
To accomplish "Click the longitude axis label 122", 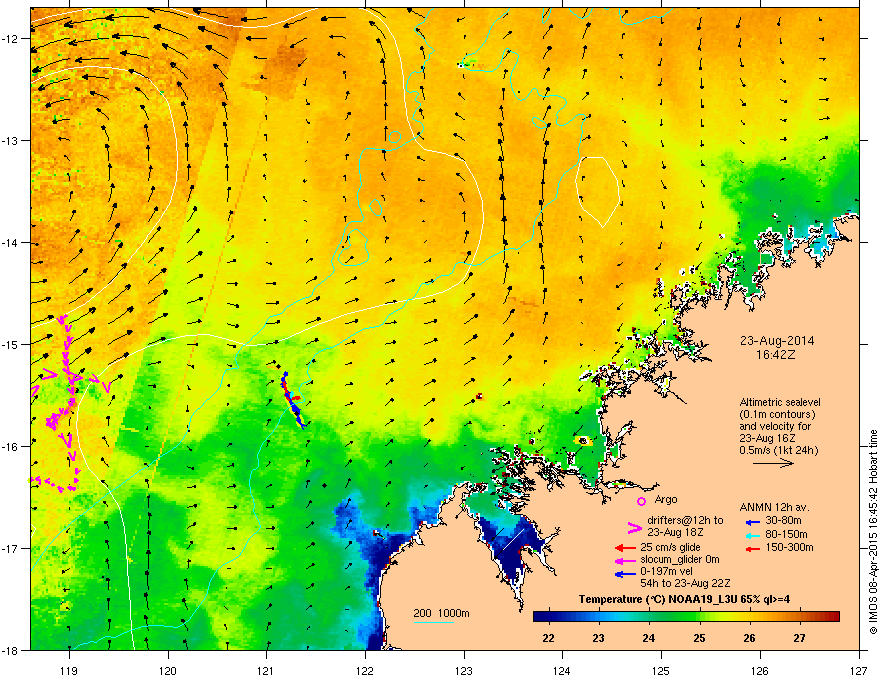I will coord(365,670).
